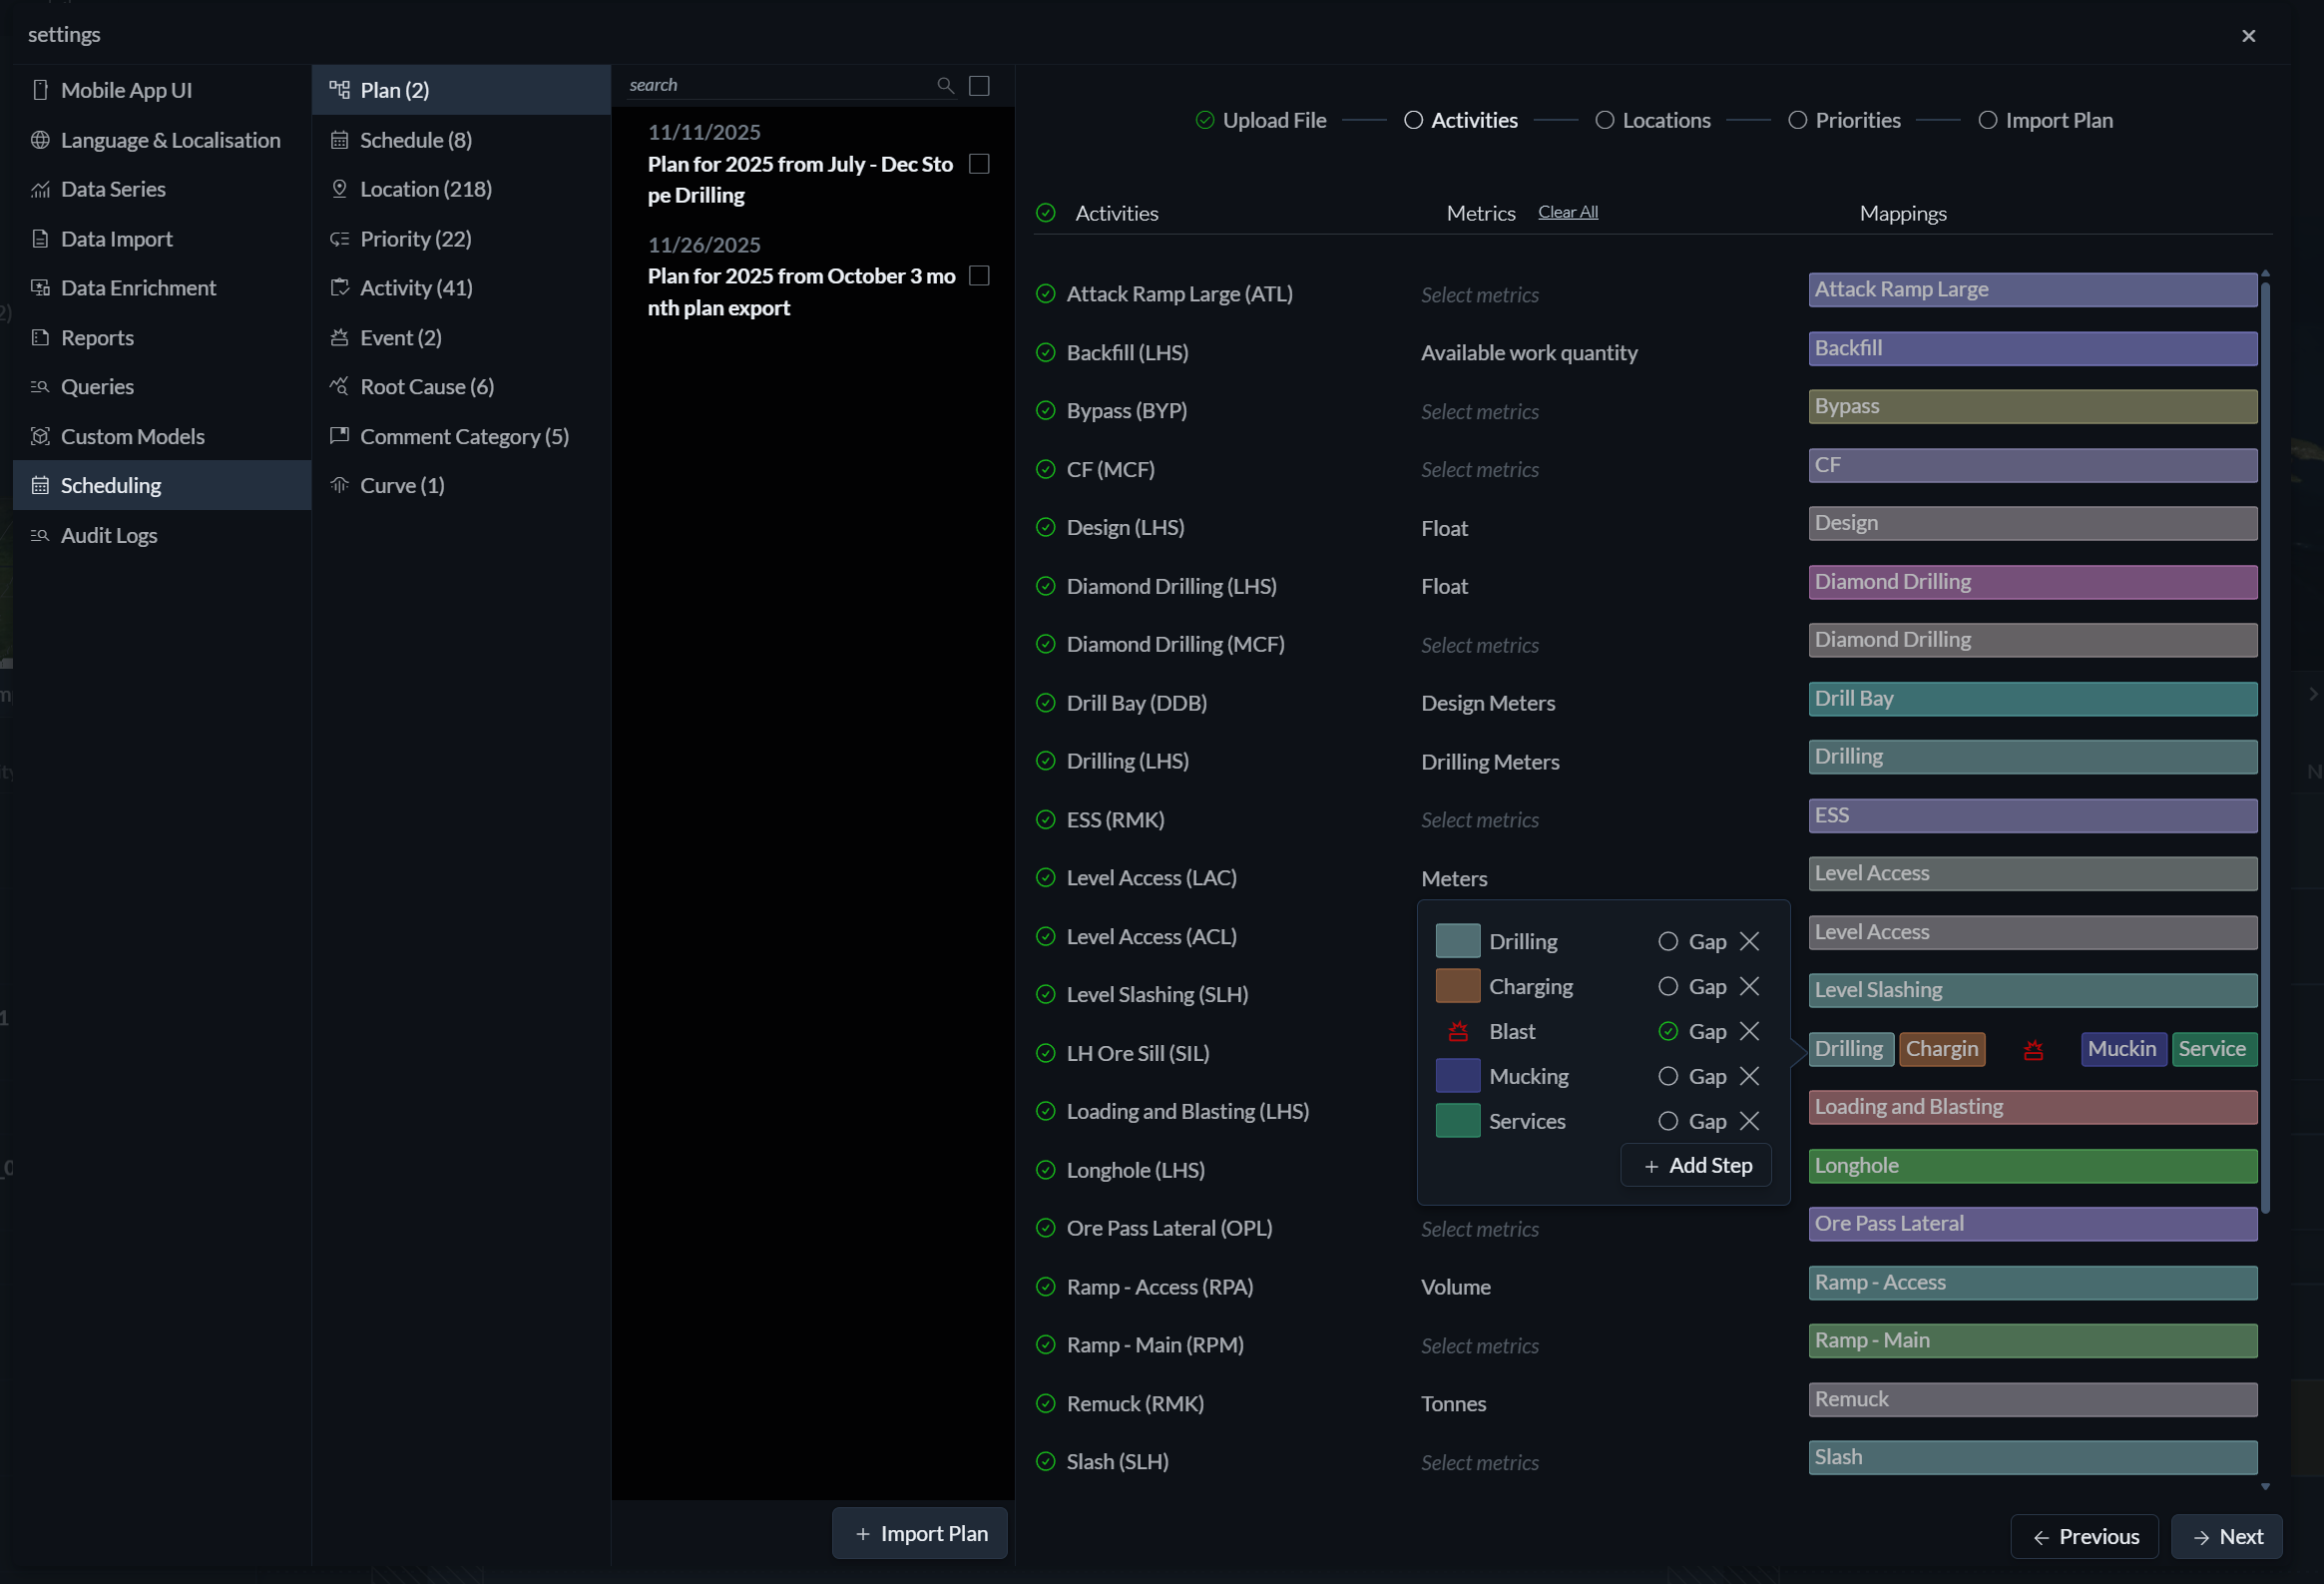Change Drill Bay Design Meters metric

(1488, 703)
